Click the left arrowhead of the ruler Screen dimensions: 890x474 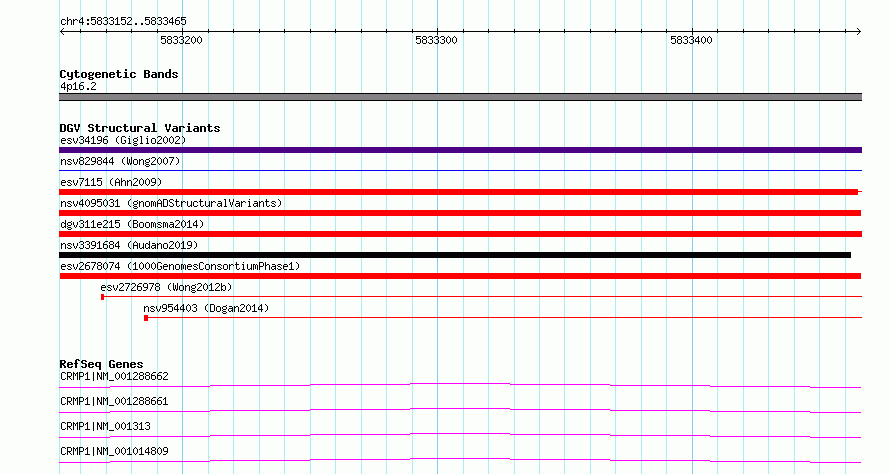click(62, 32)
